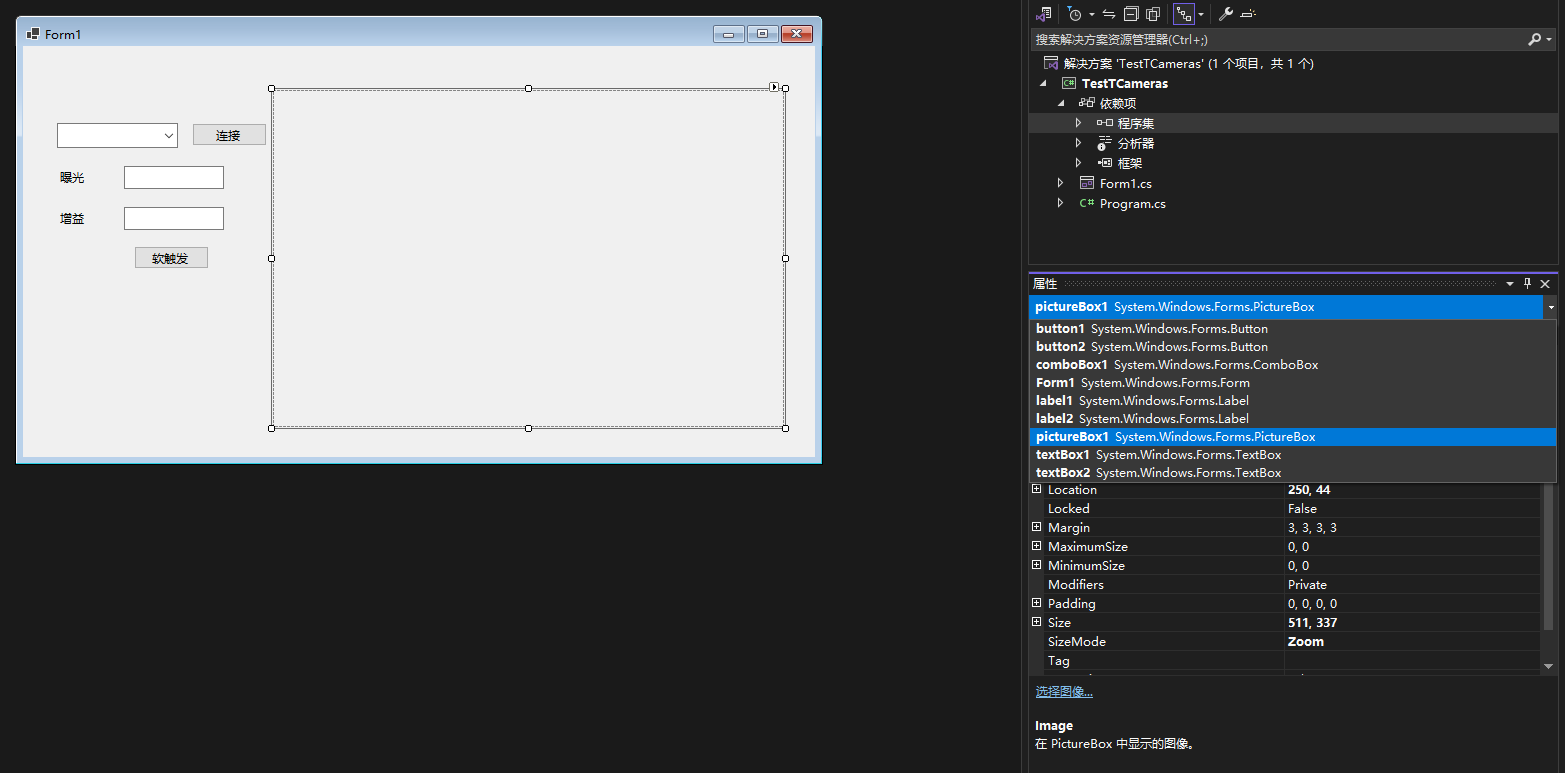Expand the MaximumSize property
The image size is (1565, 773).
(1037, 547)
